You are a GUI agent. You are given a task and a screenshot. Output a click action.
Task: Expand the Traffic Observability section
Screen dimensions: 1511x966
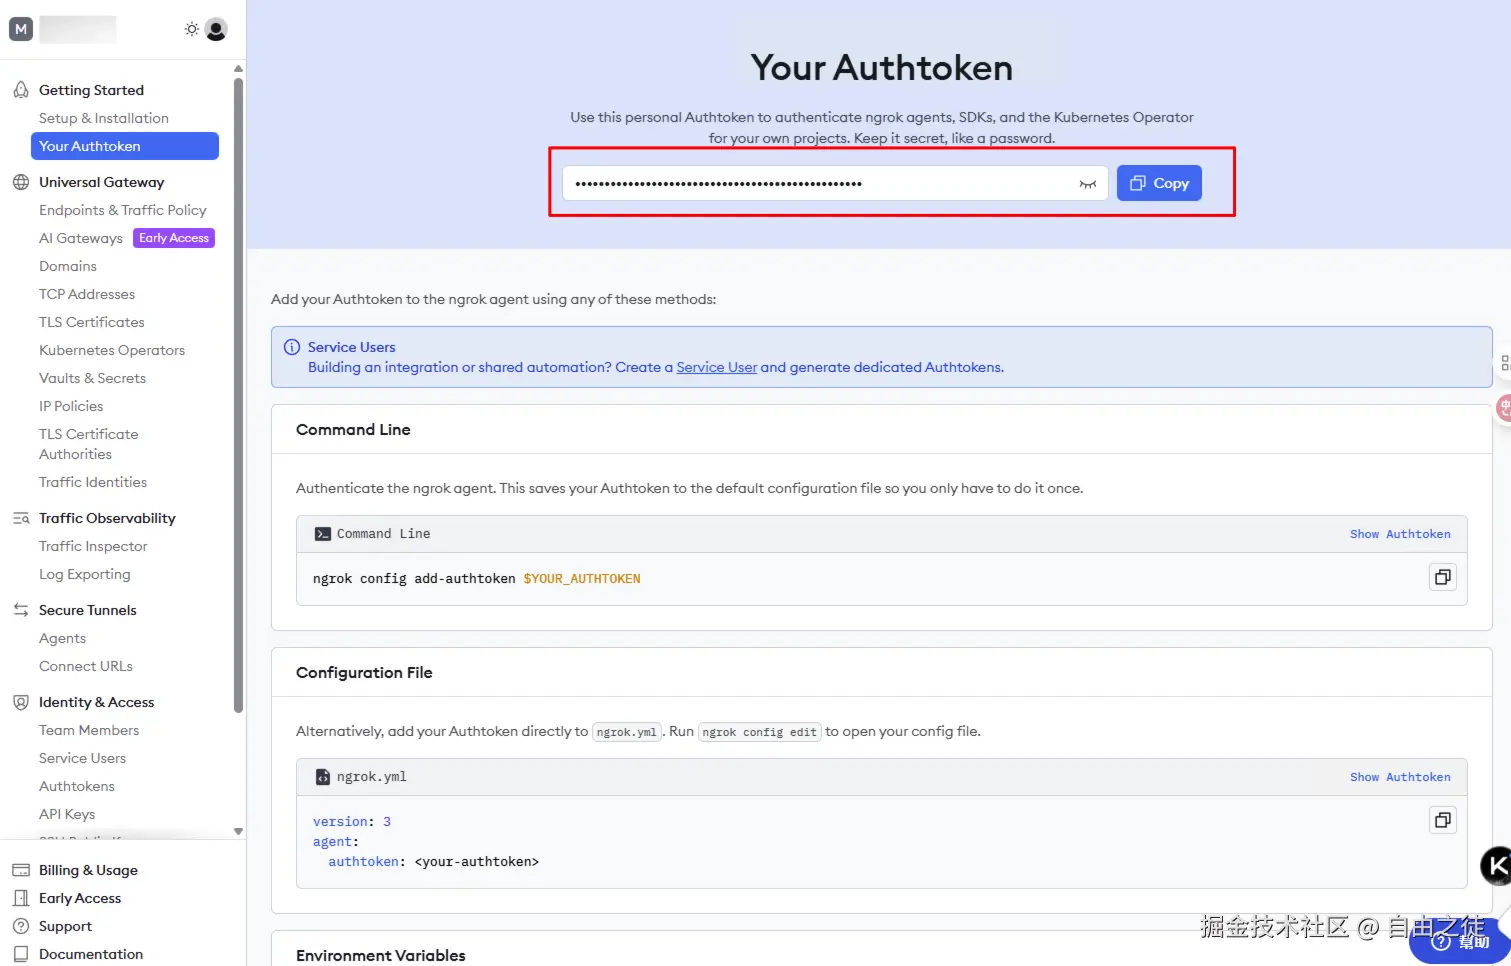(107, 518)
